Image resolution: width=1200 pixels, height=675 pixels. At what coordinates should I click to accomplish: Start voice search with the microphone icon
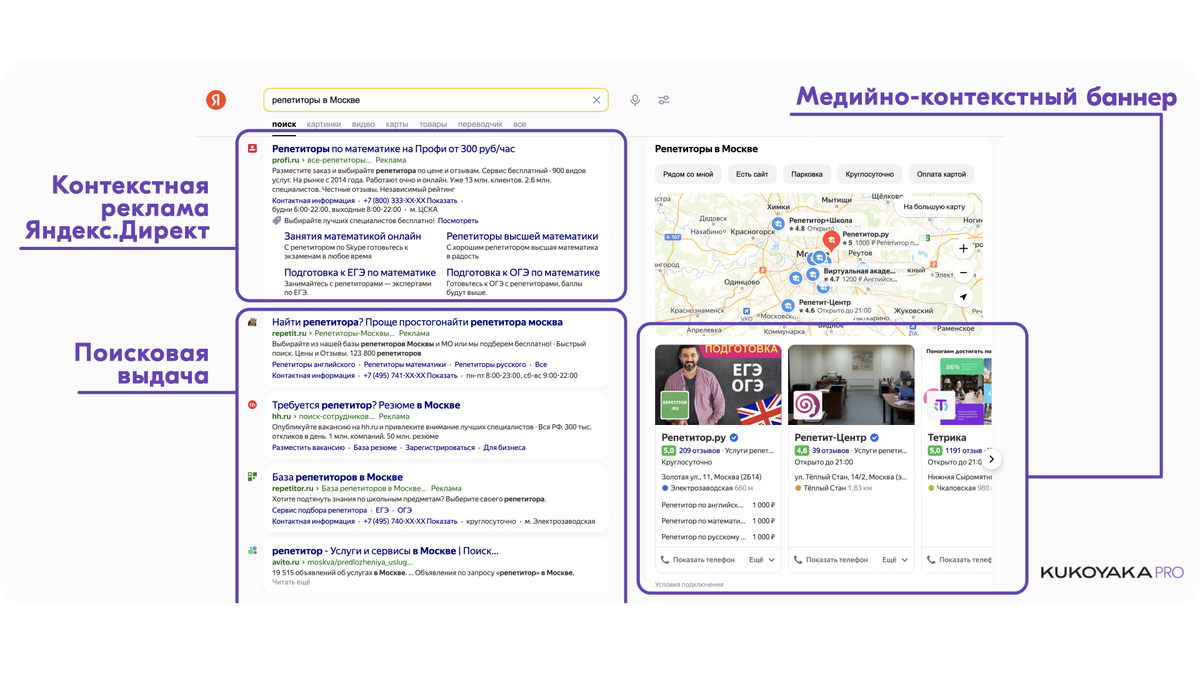click(635, 100)
